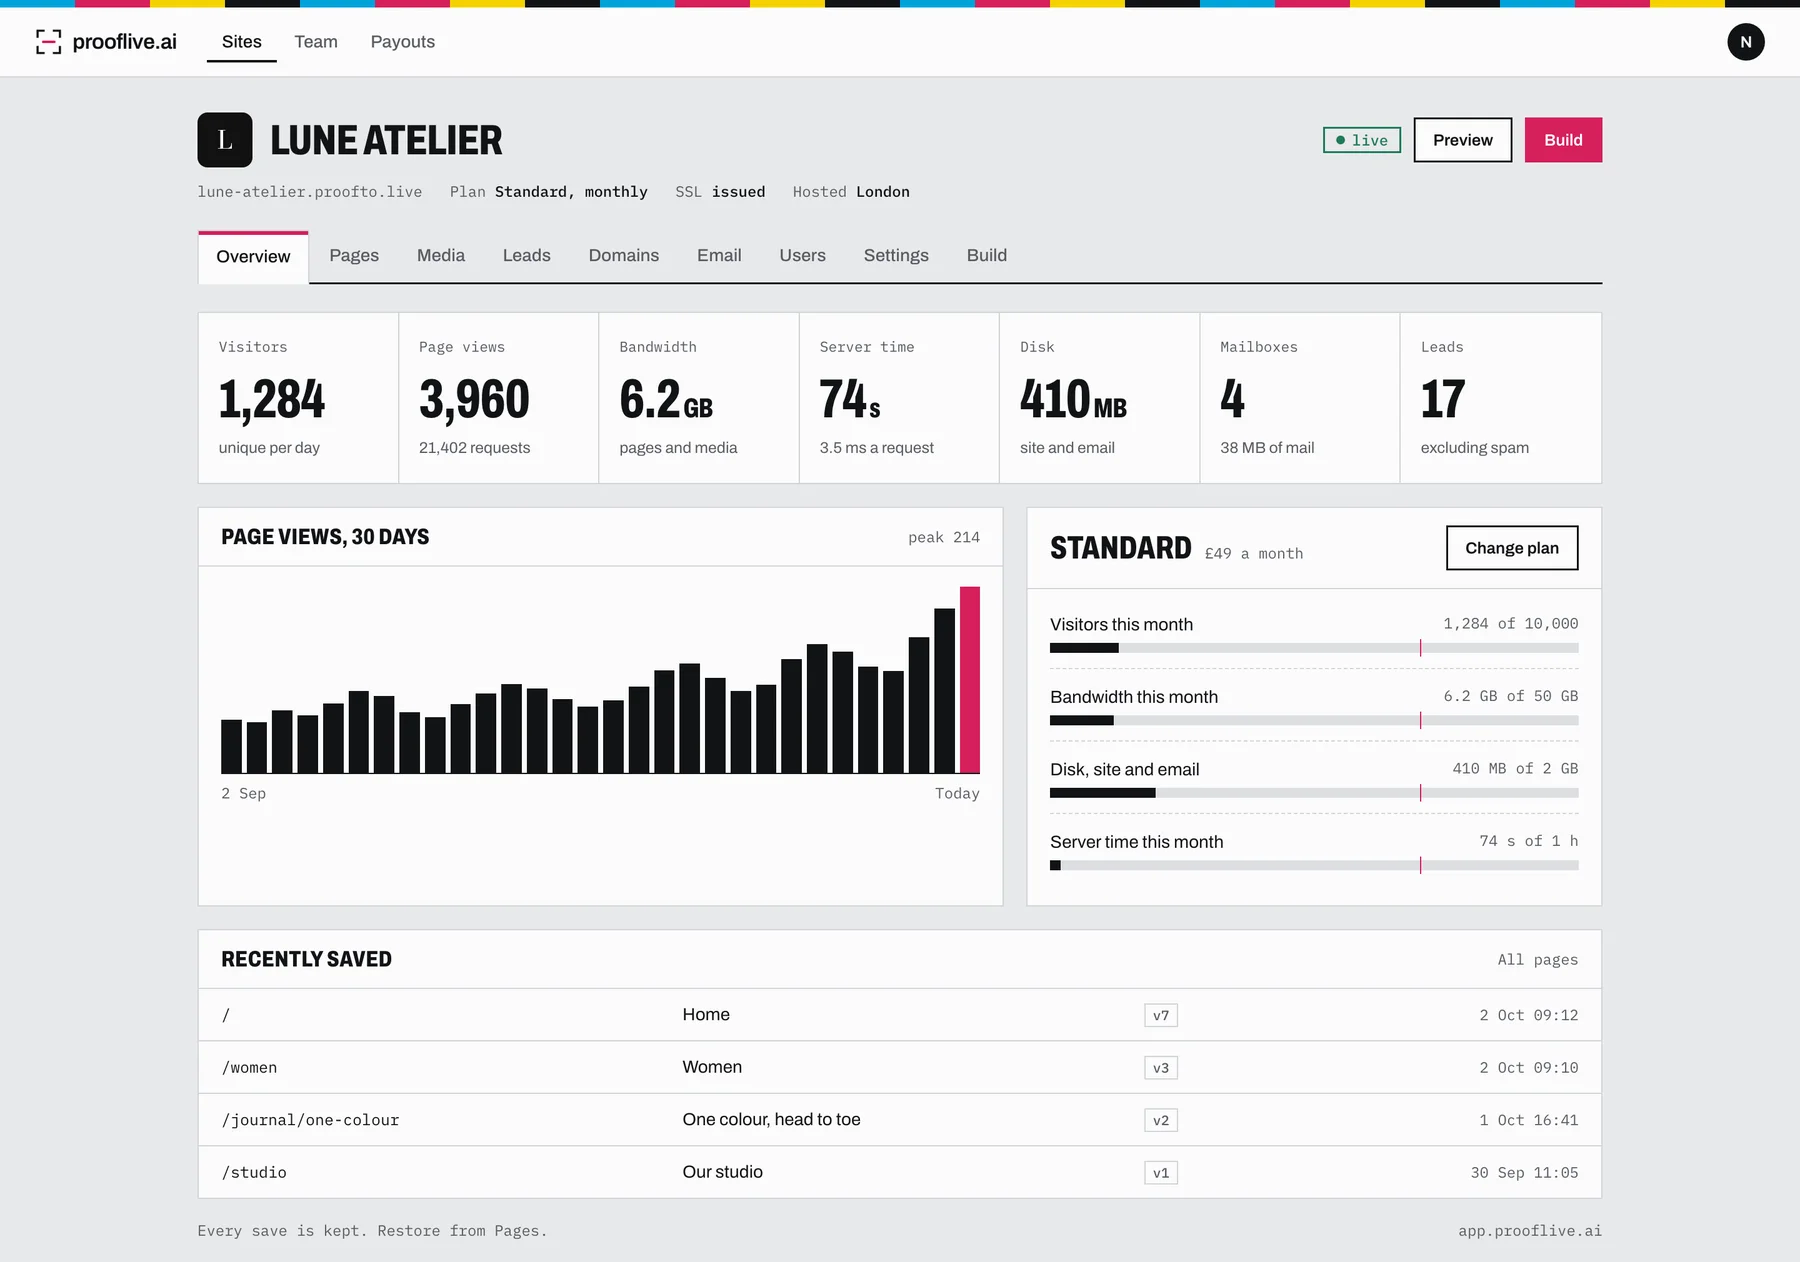The image size is (1800, 1262).
Task: Click the Mailboxes 4 stat card
Action: [1300, 398]
